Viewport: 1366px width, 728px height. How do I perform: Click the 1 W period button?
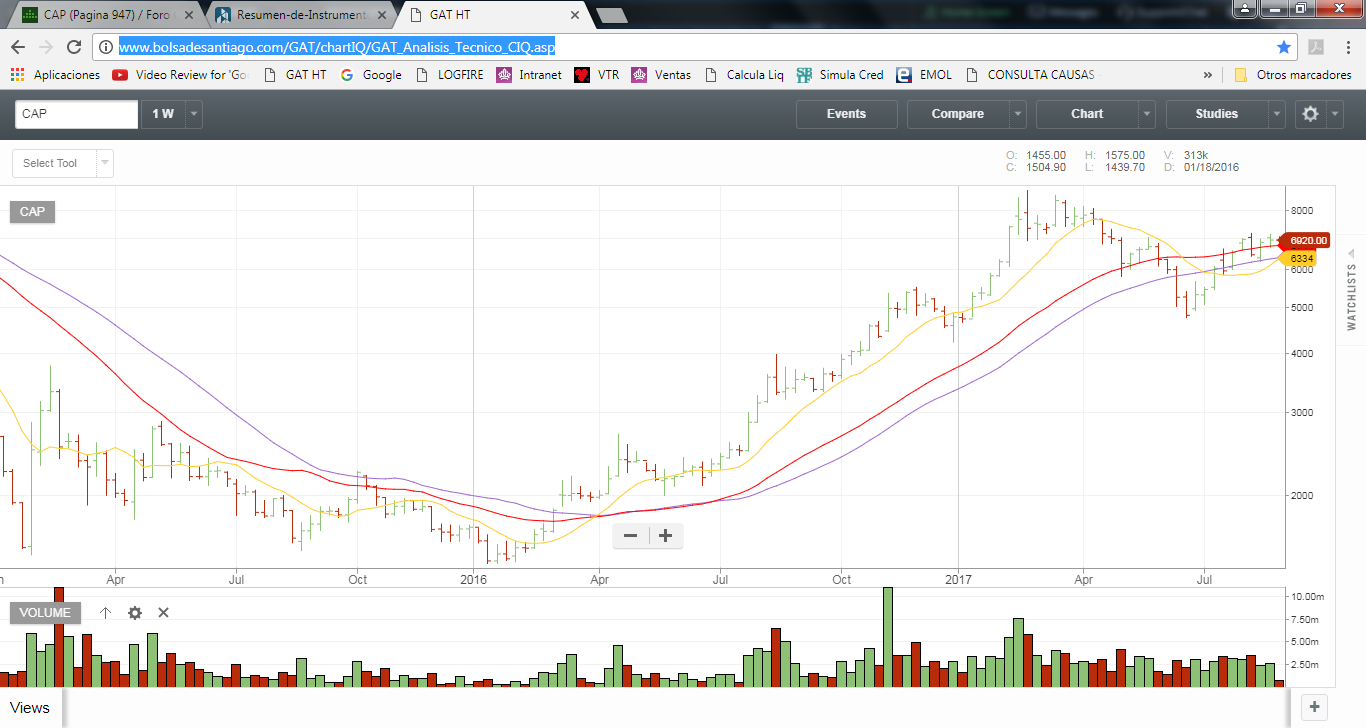(x=163, y=114)
